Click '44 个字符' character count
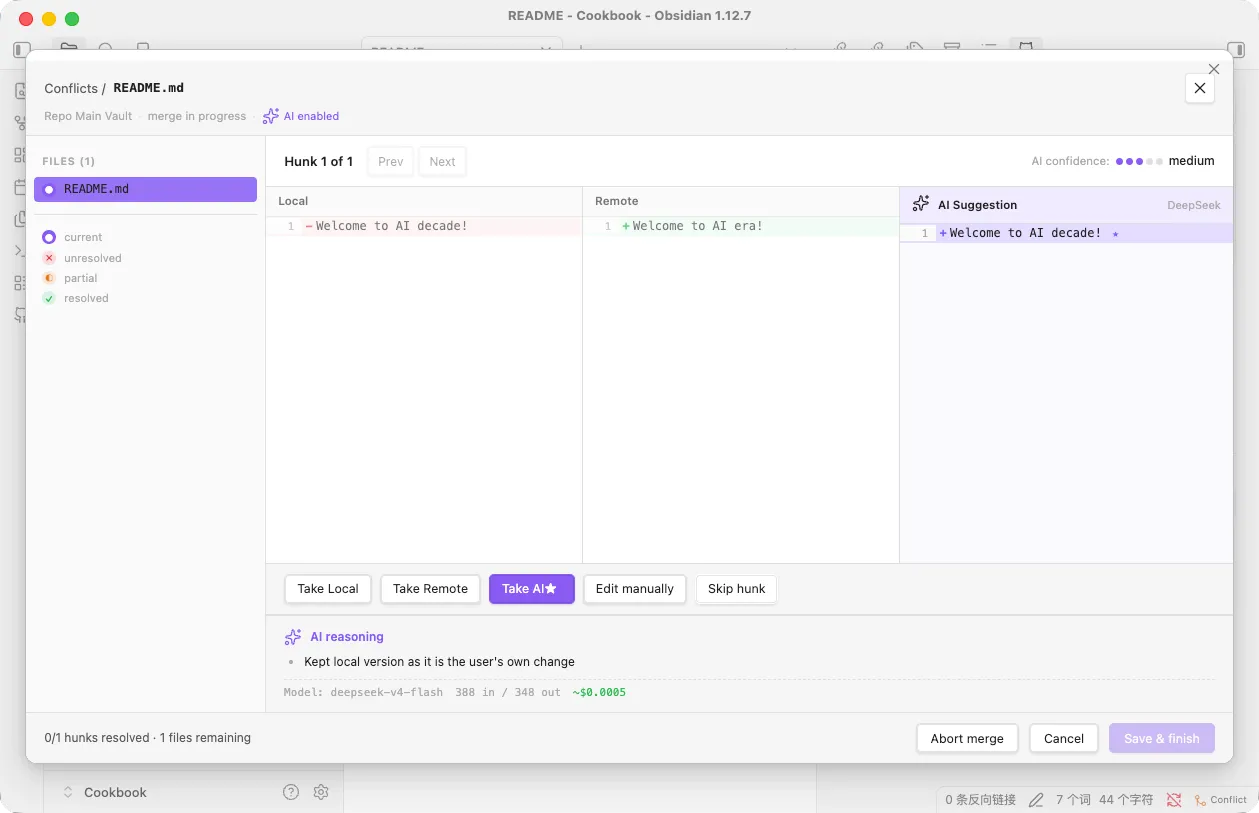 point(1126,800)
